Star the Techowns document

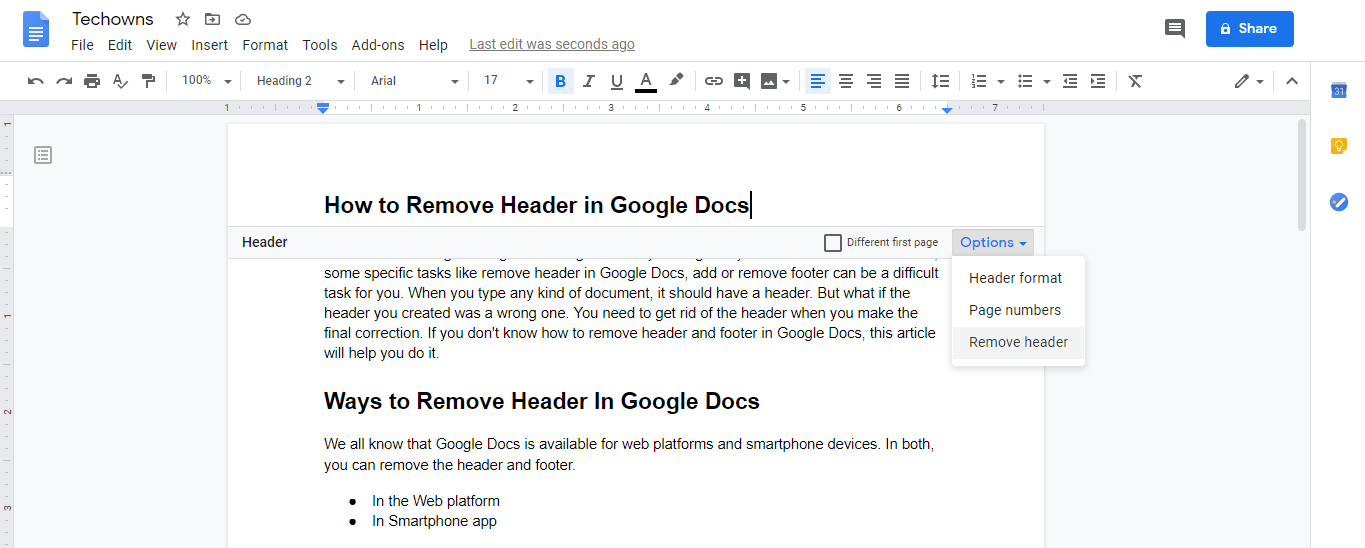click(183, 19)
